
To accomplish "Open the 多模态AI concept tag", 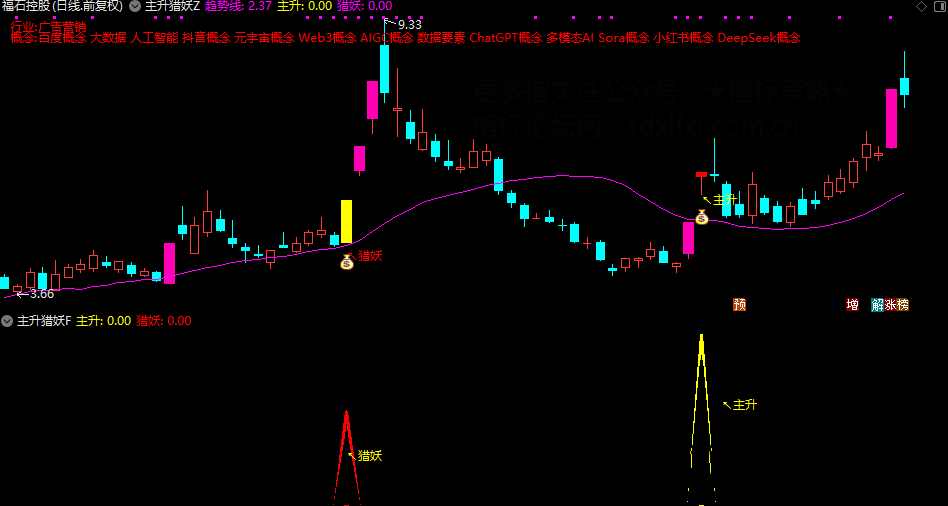I will point(571,38).
